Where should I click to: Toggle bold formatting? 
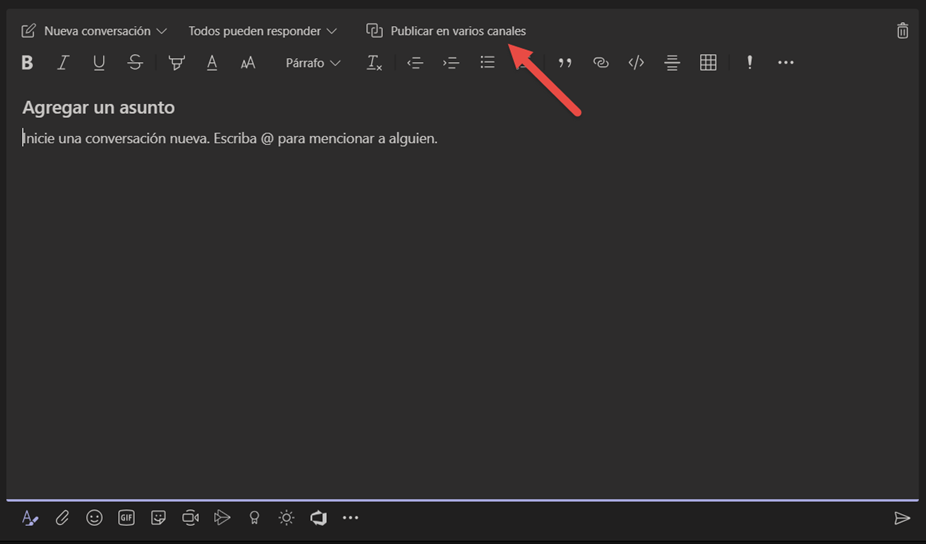27,63
